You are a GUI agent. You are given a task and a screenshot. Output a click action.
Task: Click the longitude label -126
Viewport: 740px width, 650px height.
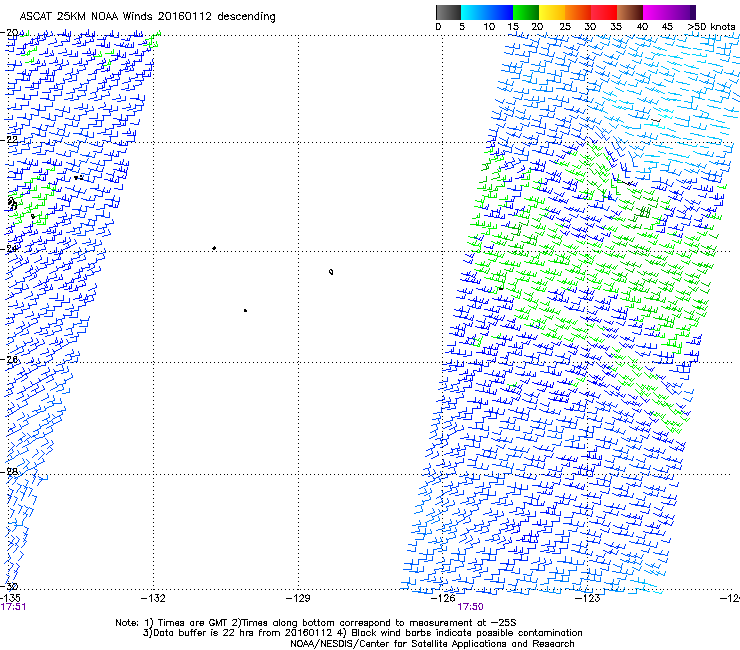tap(443, 599)
